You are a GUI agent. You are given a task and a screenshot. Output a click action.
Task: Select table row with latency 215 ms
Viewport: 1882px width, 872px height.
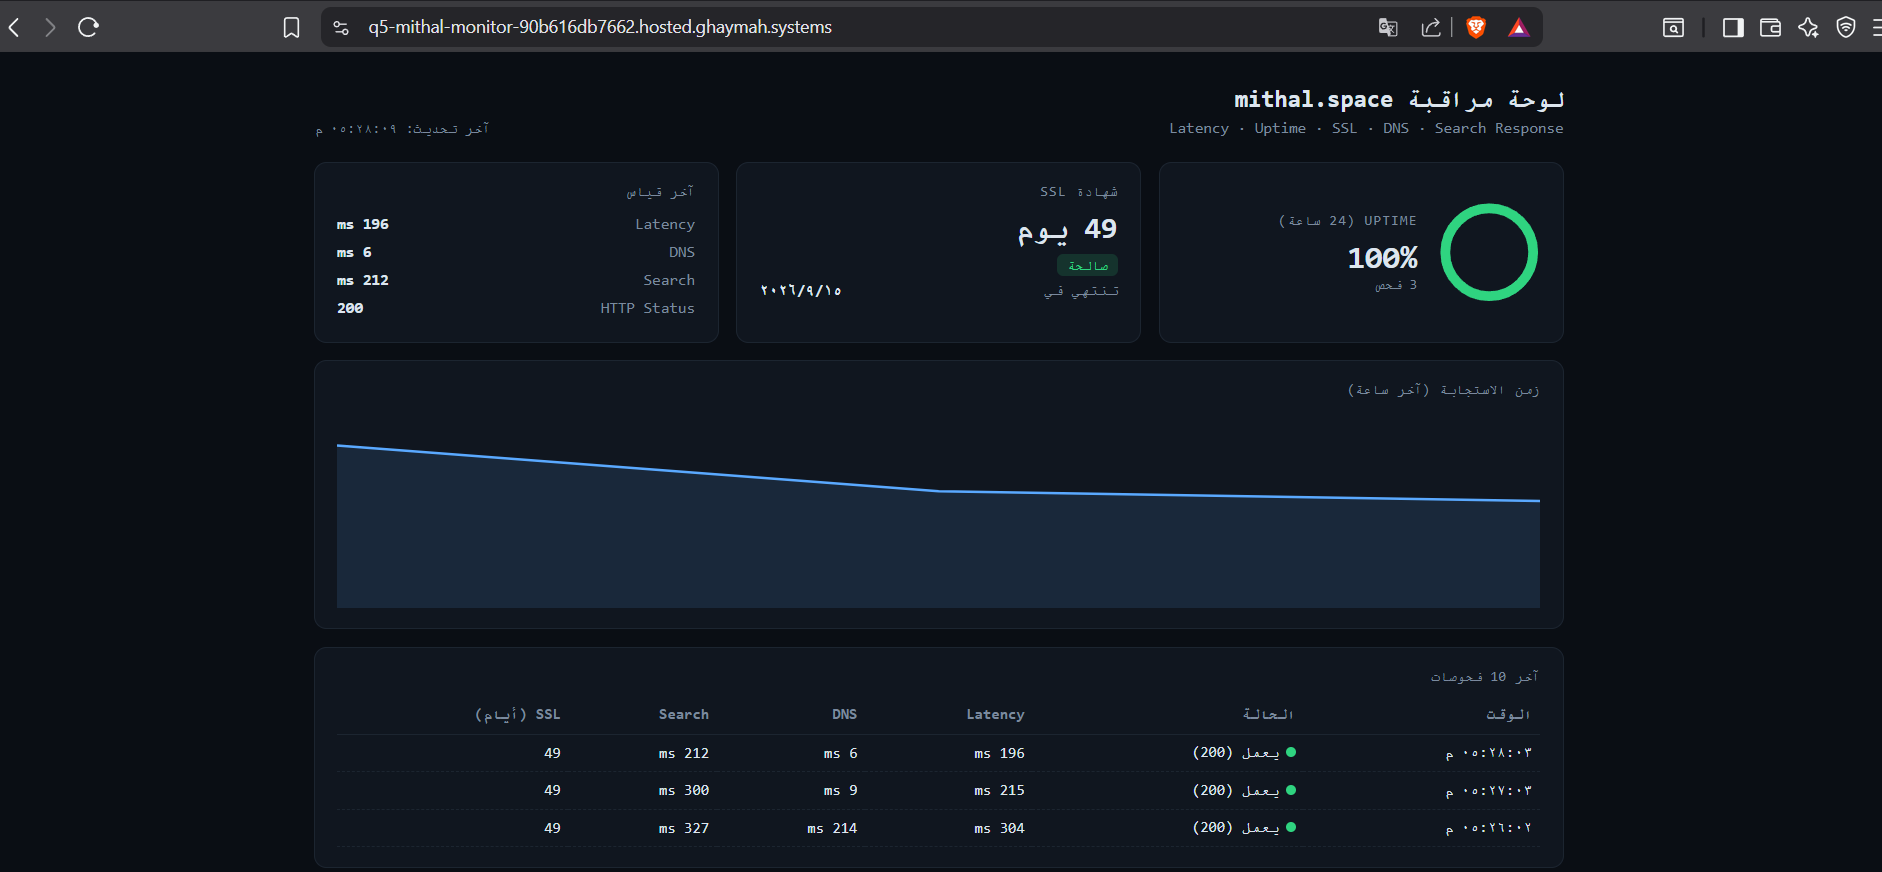pos(938,790)
